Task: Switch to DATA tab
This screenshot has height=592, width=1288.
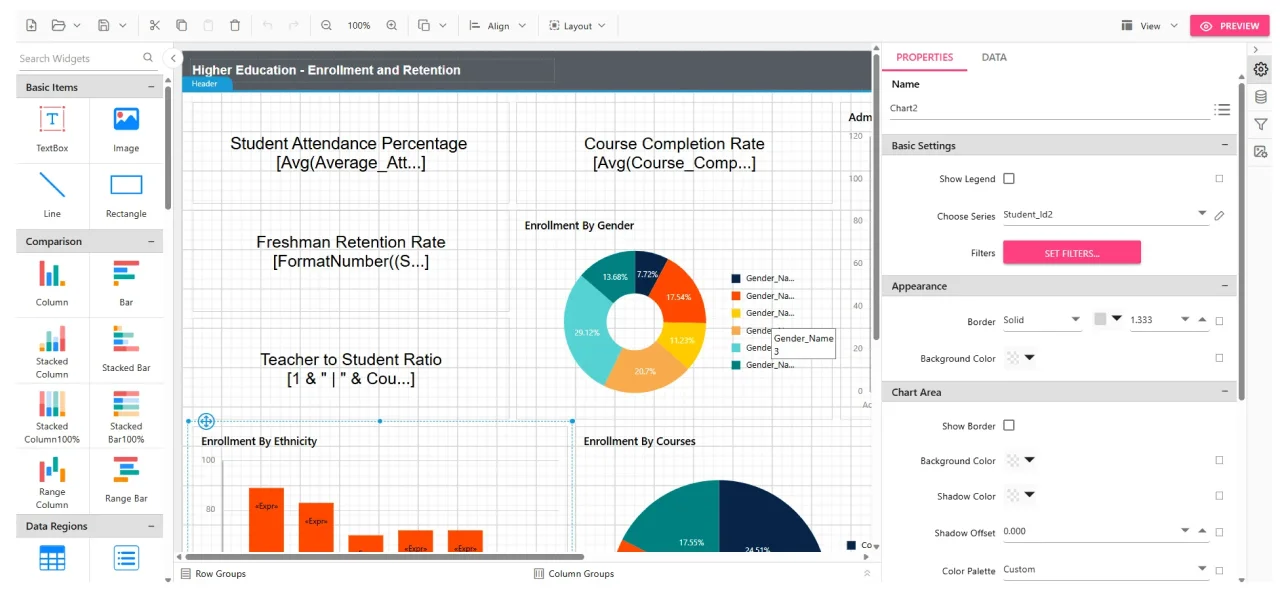Action: (994, 57)
